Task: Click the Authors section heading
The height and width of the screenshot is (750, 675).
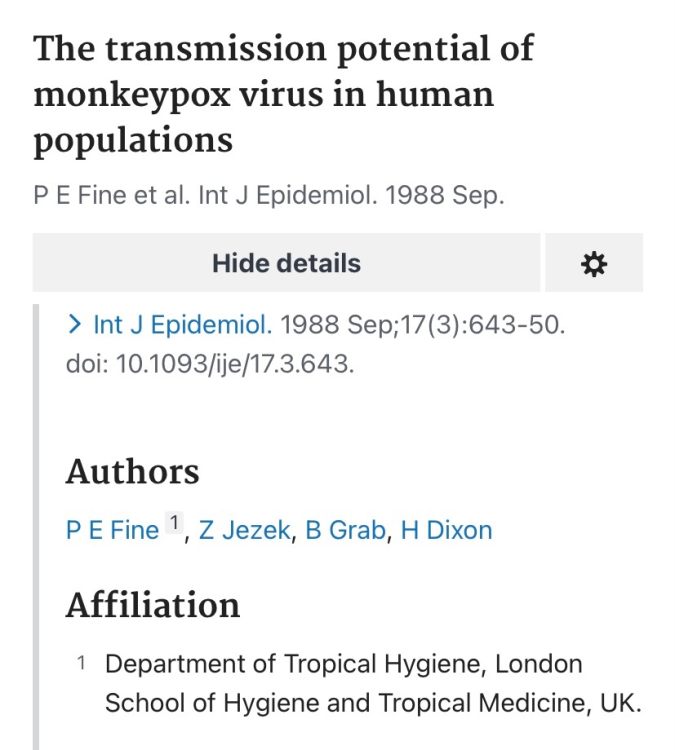Action: point(132,472)
